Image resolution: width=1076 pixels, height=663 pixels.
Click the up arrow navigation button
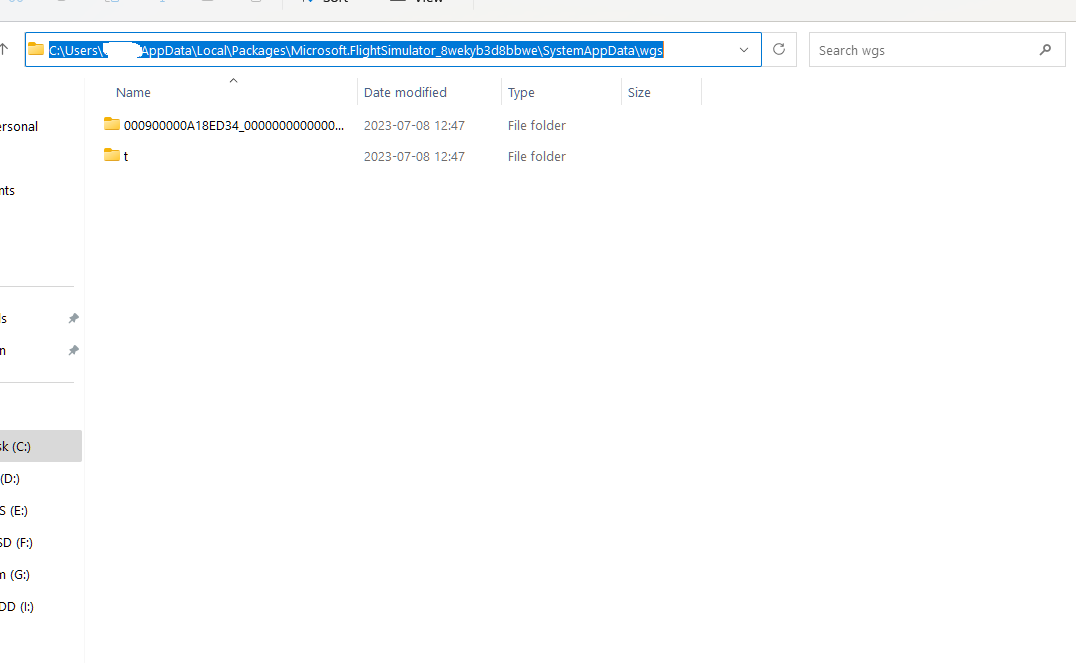(x=5, y=49)
